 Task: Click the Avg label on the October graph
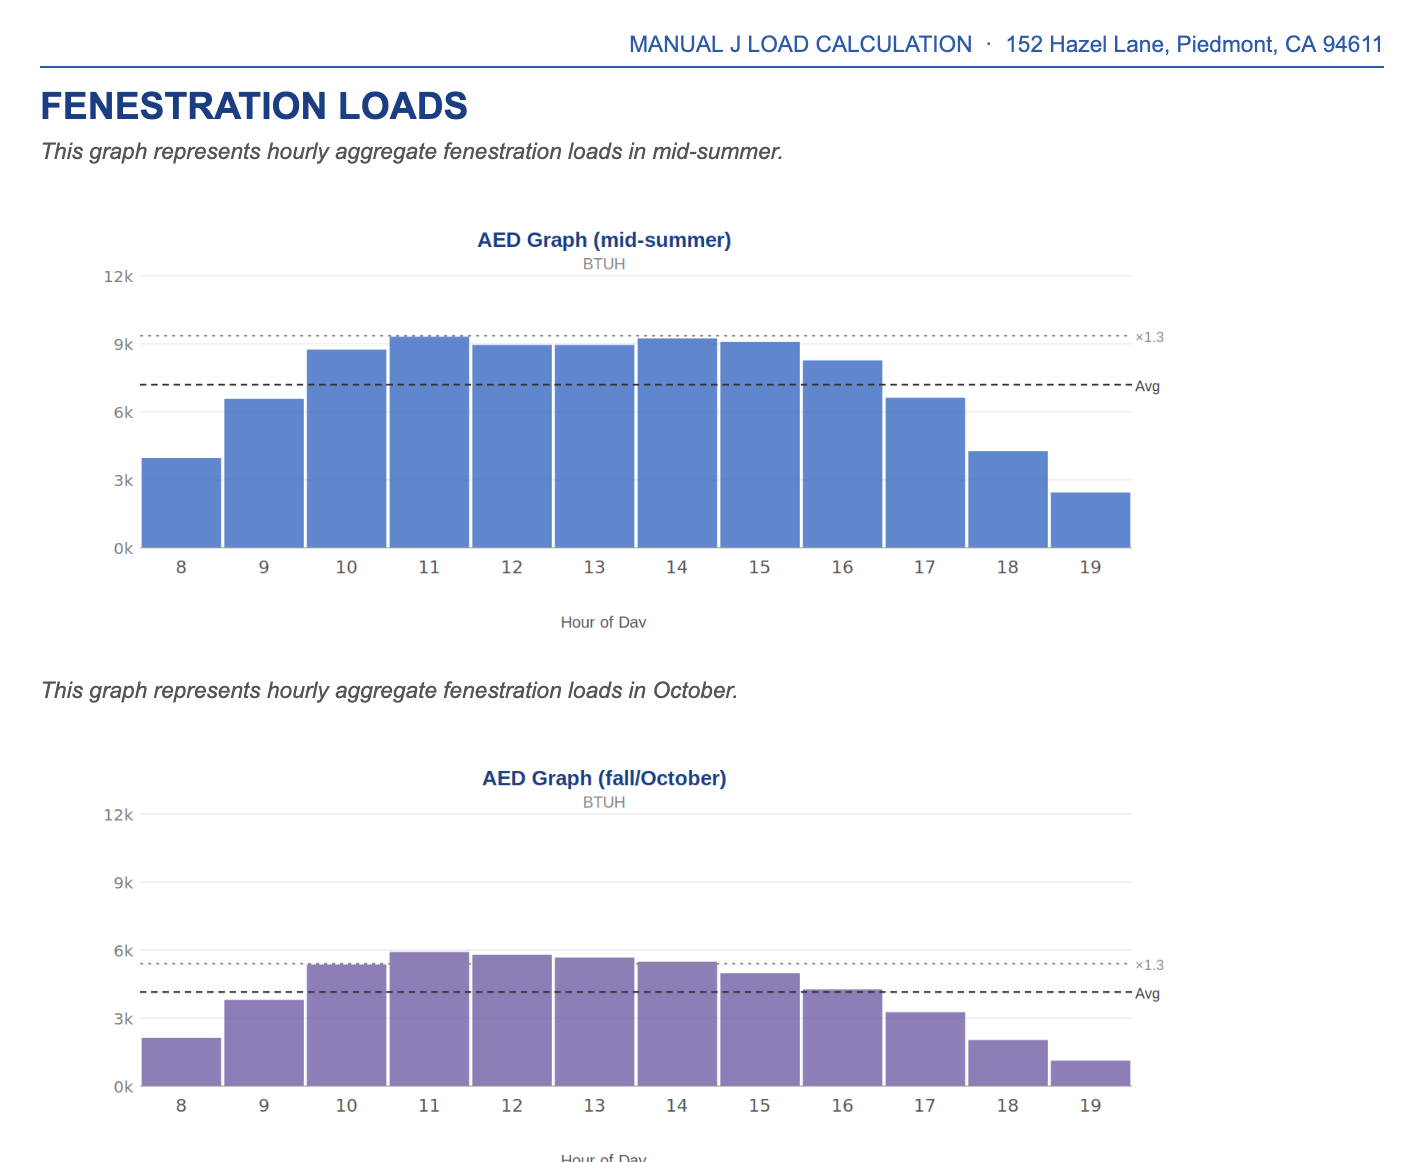[1147, 994]
